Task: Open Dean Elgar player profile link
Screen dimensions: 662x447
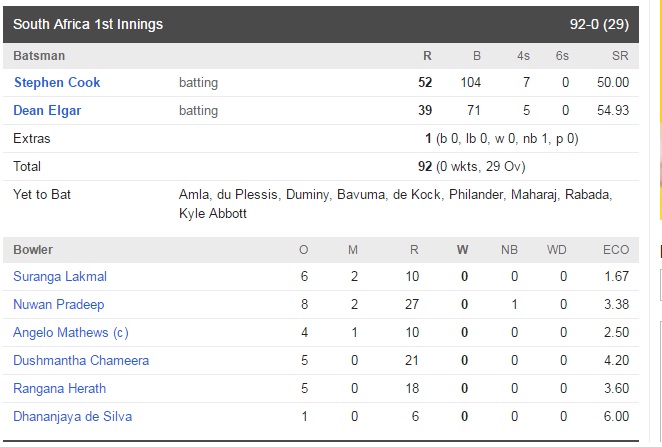Action: pos(47,110)
